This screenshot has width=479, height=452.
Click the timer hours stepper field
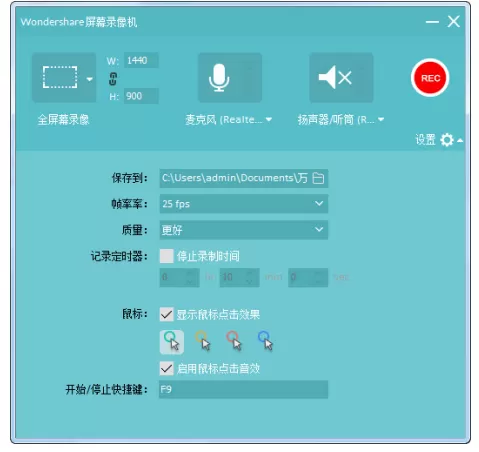(x=179, y=277)
